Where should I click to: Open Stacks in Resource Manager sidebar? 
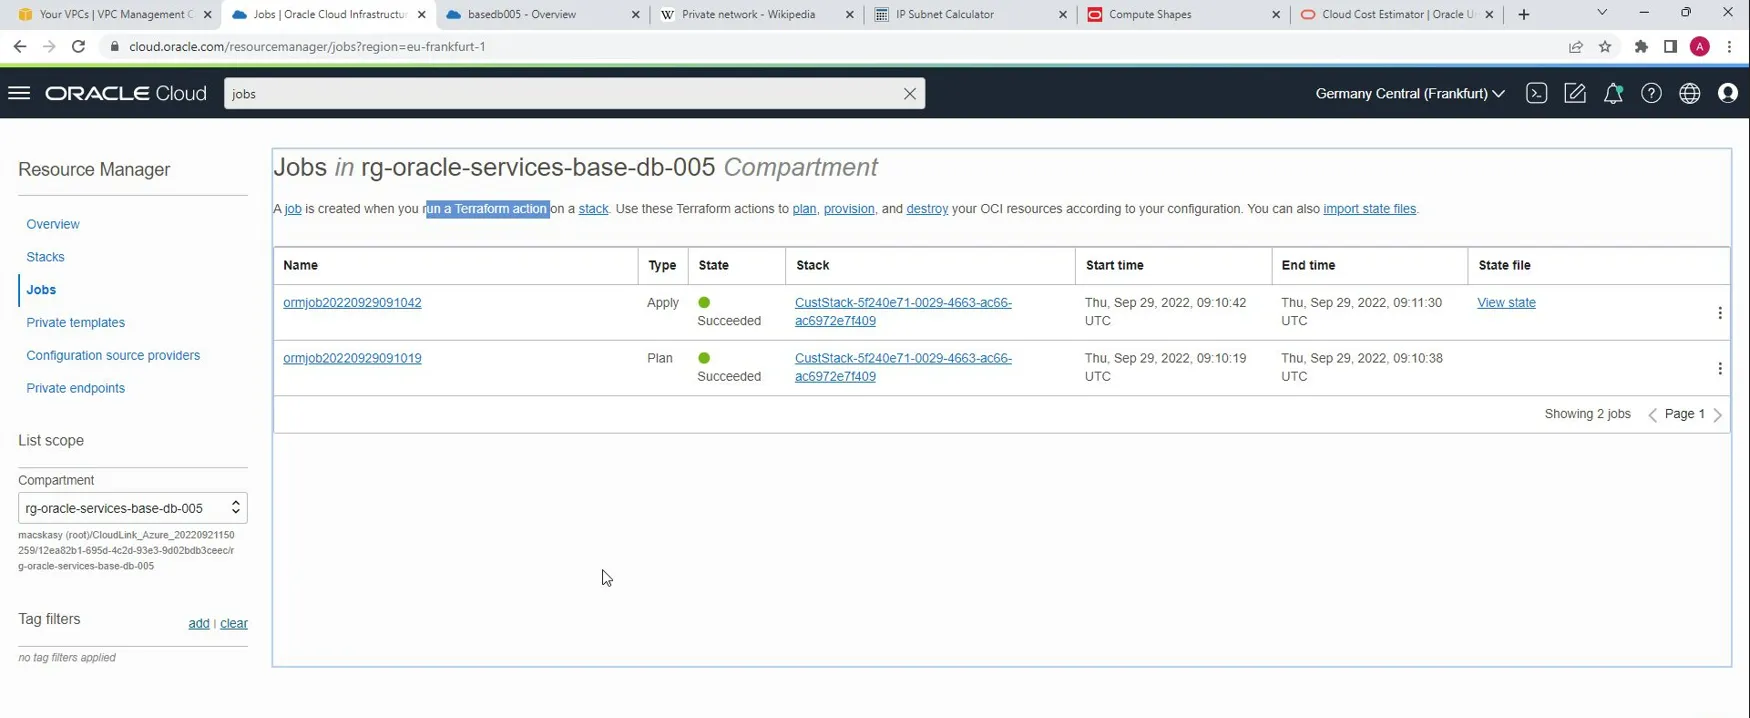coord(45,257)
